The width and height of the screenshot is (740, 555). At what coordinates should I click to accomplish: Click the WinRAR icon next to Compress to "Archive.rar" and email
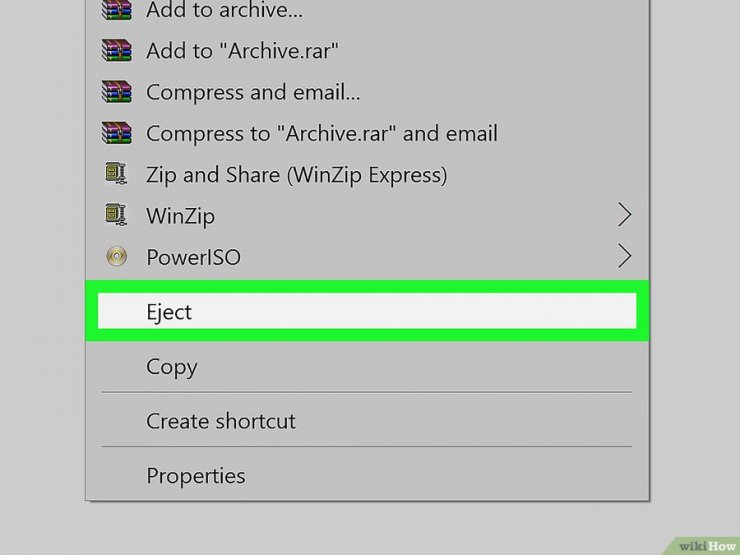click(x=117, y=133)
